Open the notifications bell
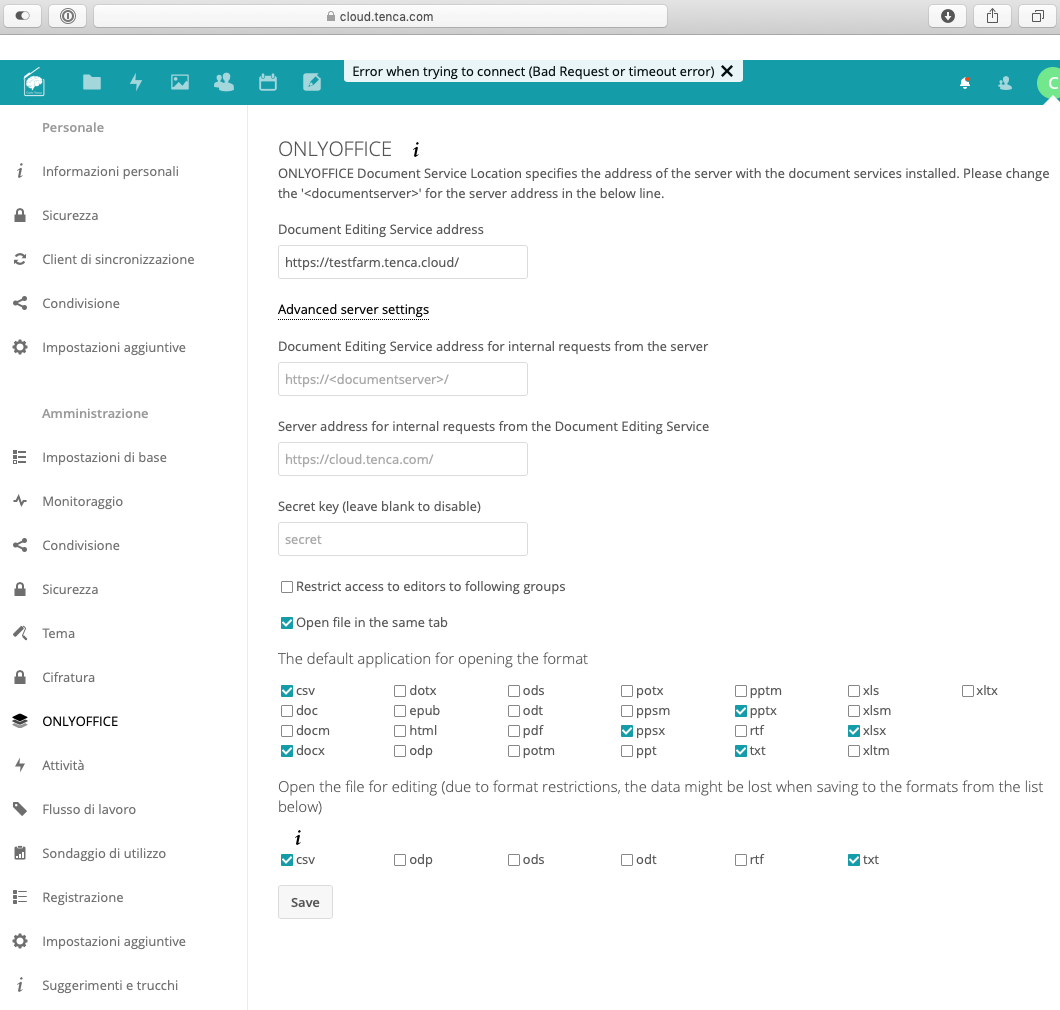This screenshot has height=1010, width=1060. tap(964, 84)
